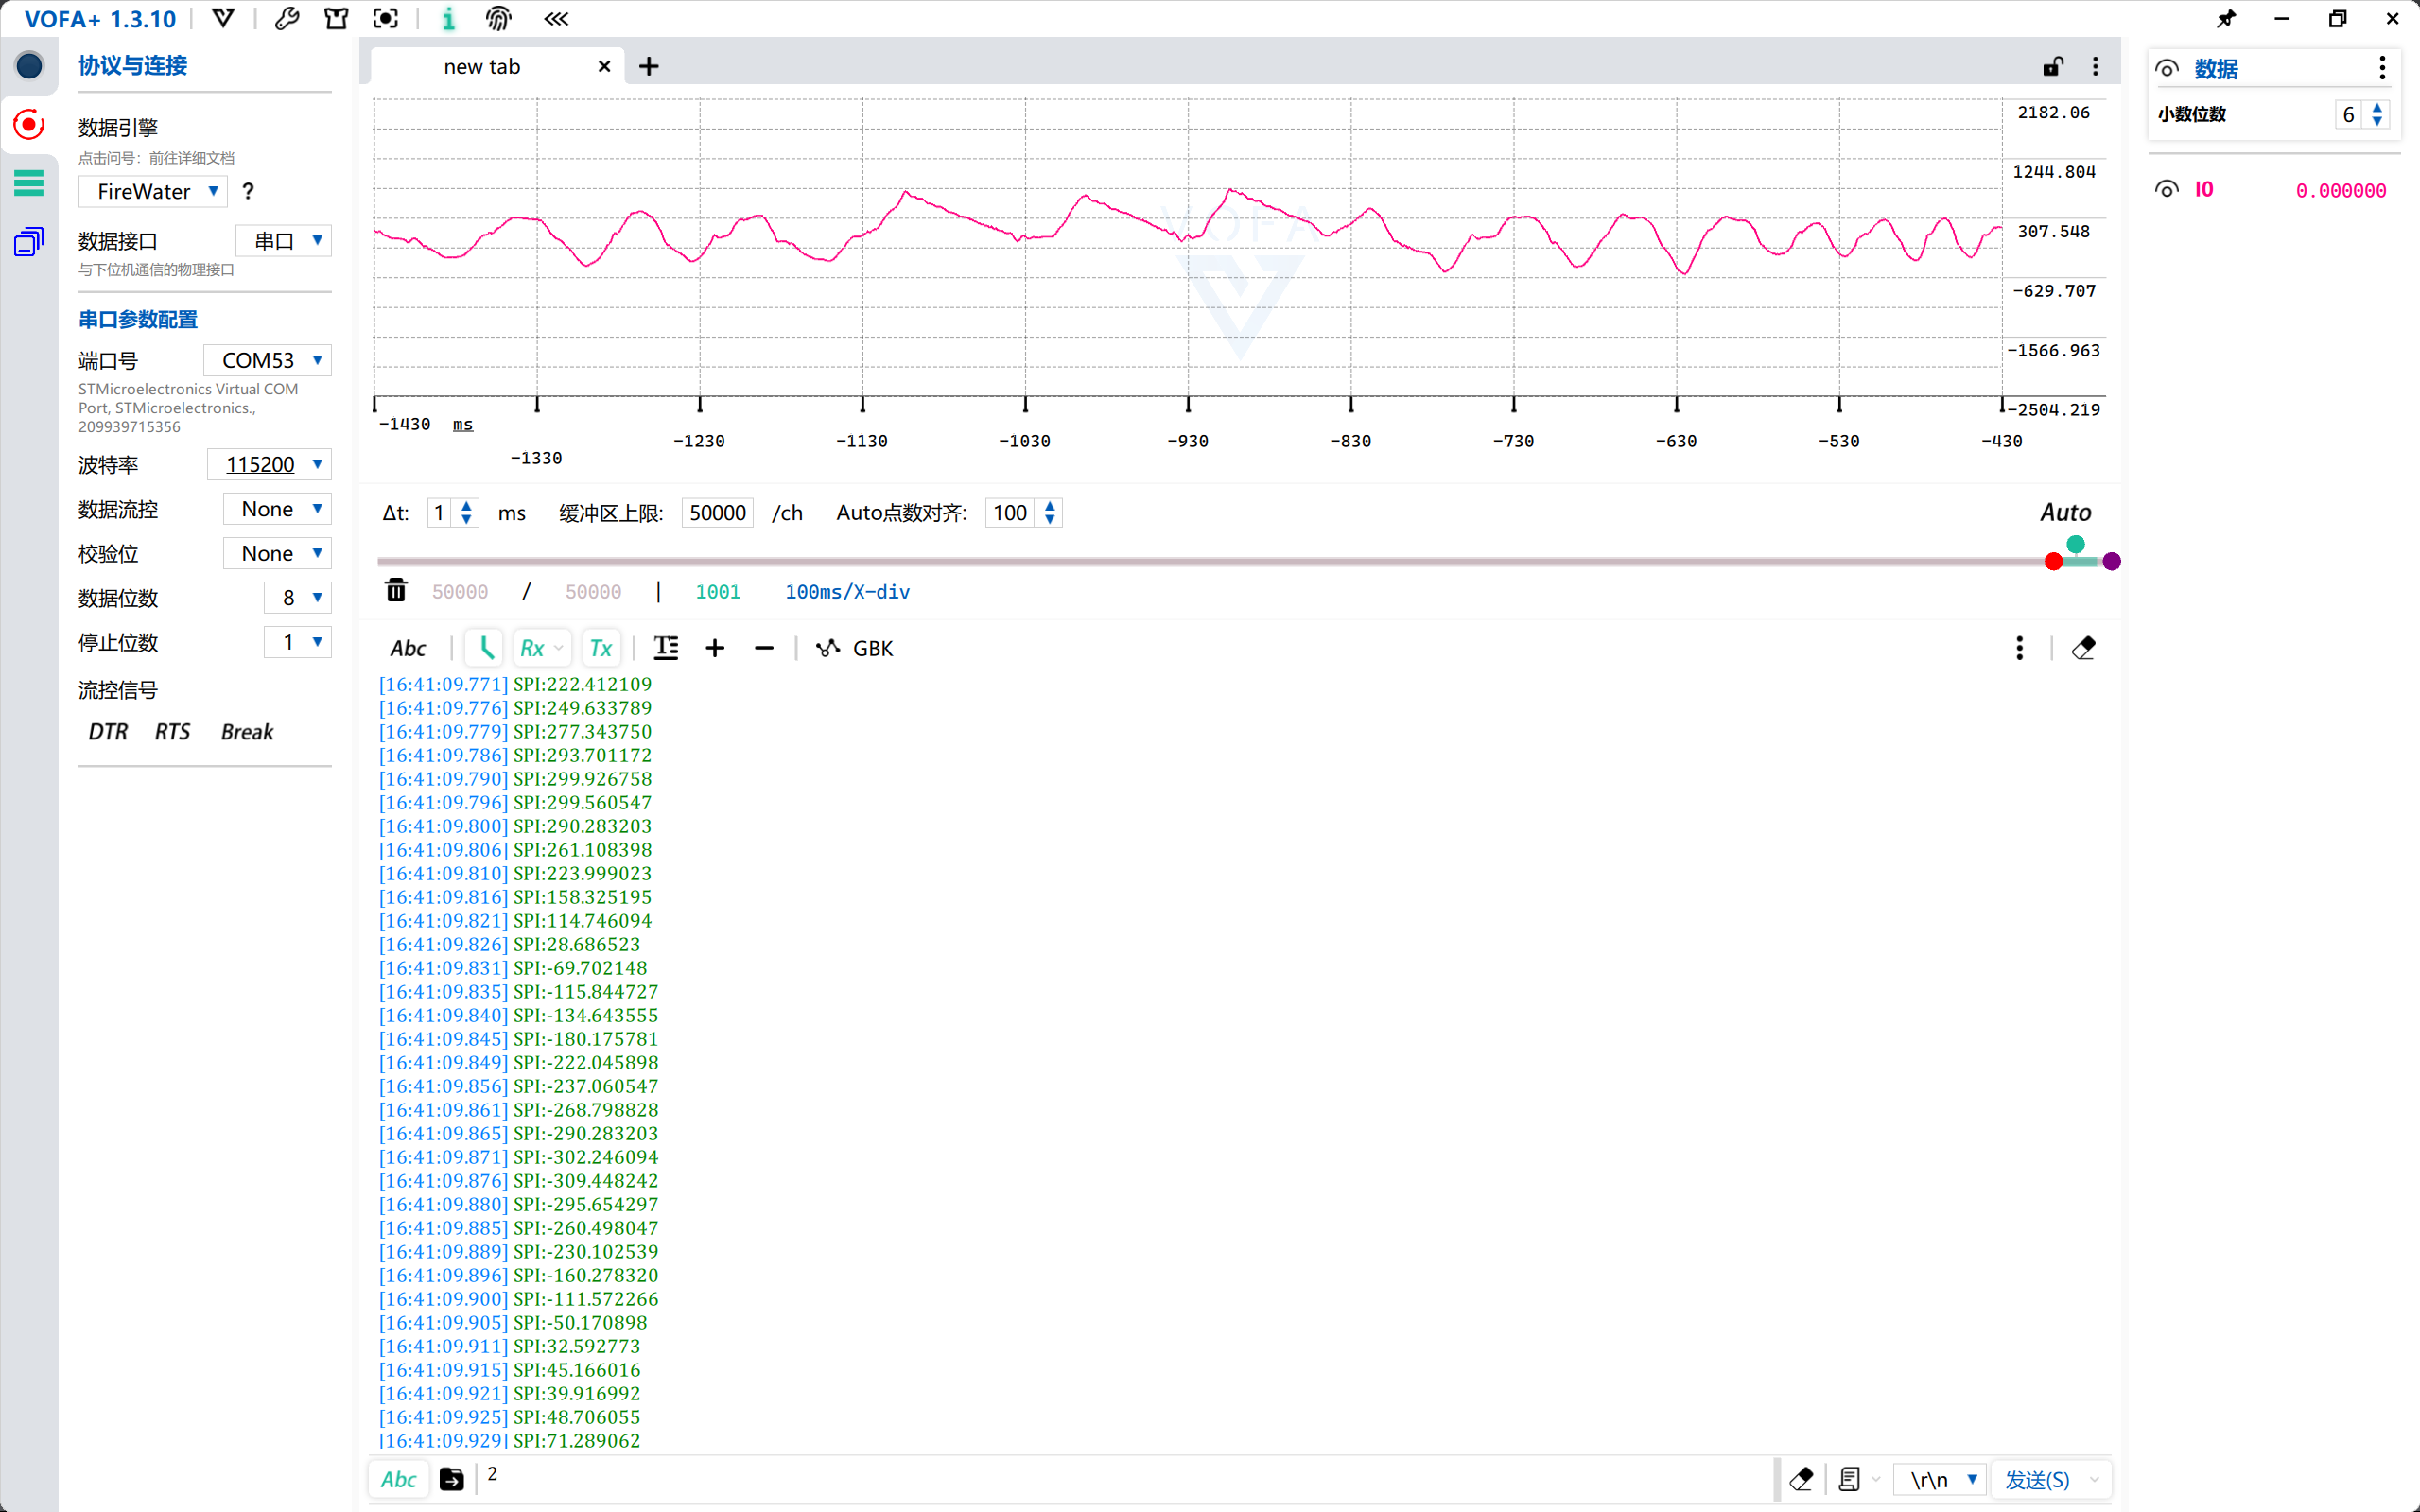Open the 串口 data interface dropdown
Screen dimensions: 2420x1512
pos(283,240)
